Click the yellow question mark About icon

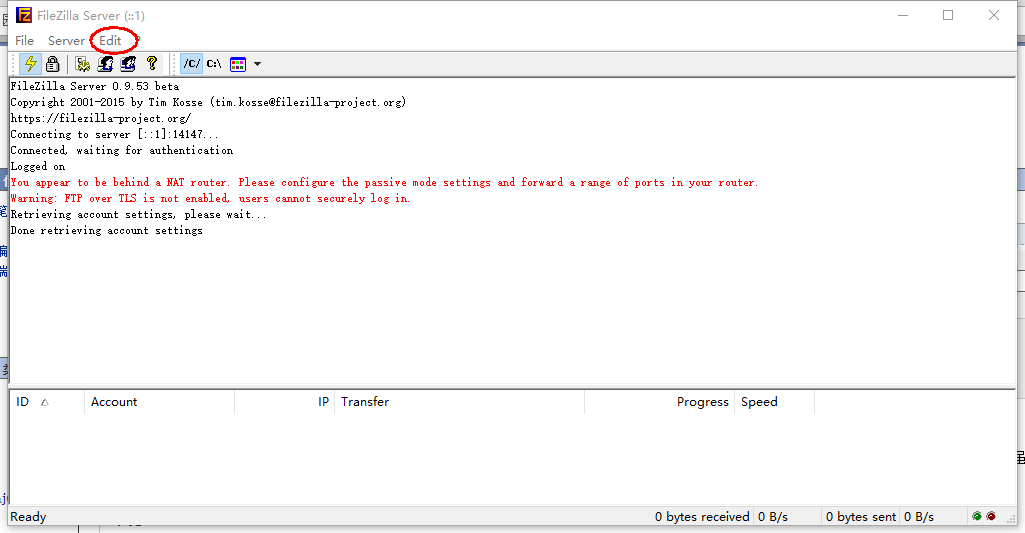(x=152, y=63)
